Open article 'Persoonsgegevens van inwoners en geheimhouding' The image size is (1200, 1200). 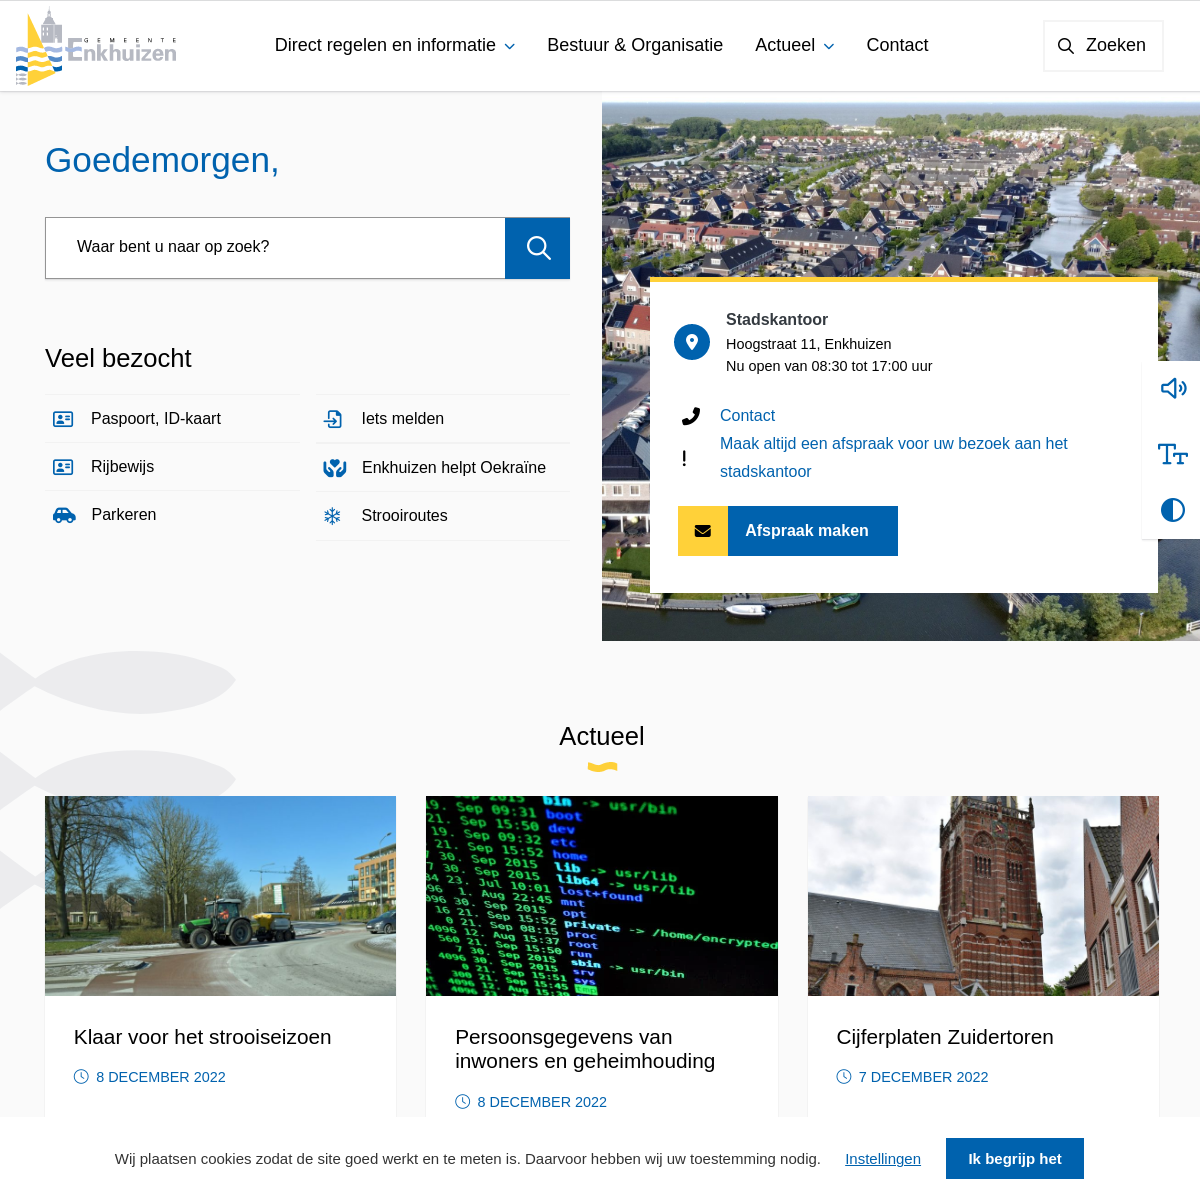(585, 1049)
